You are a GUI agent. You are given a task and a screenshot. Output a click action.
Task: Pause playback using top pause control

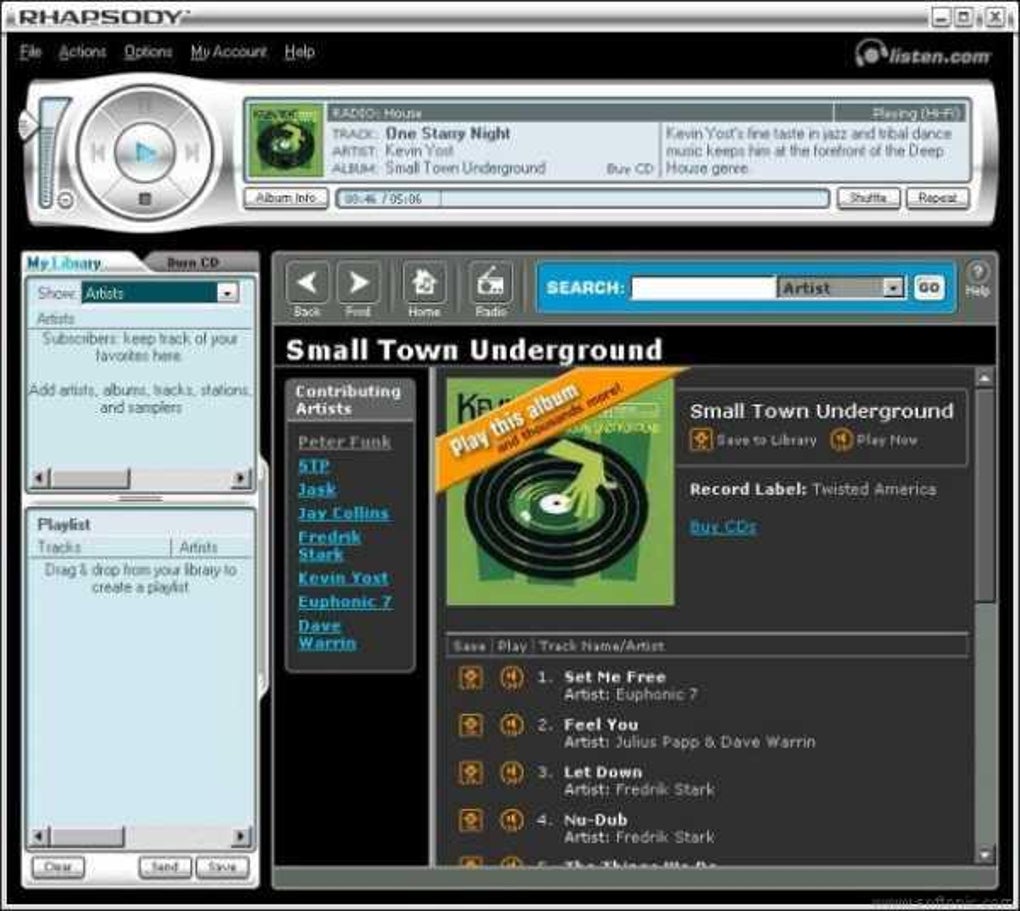point(144,105)
